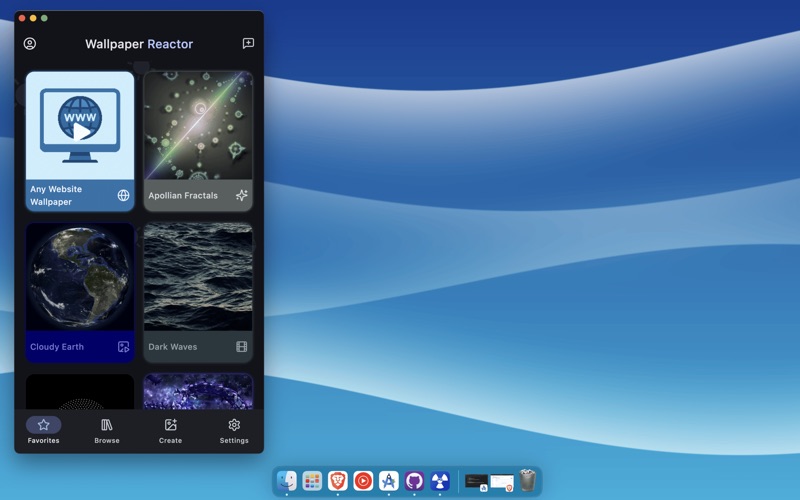Open the user account profile icon
The image size is (800, 500).
(30, 44)
